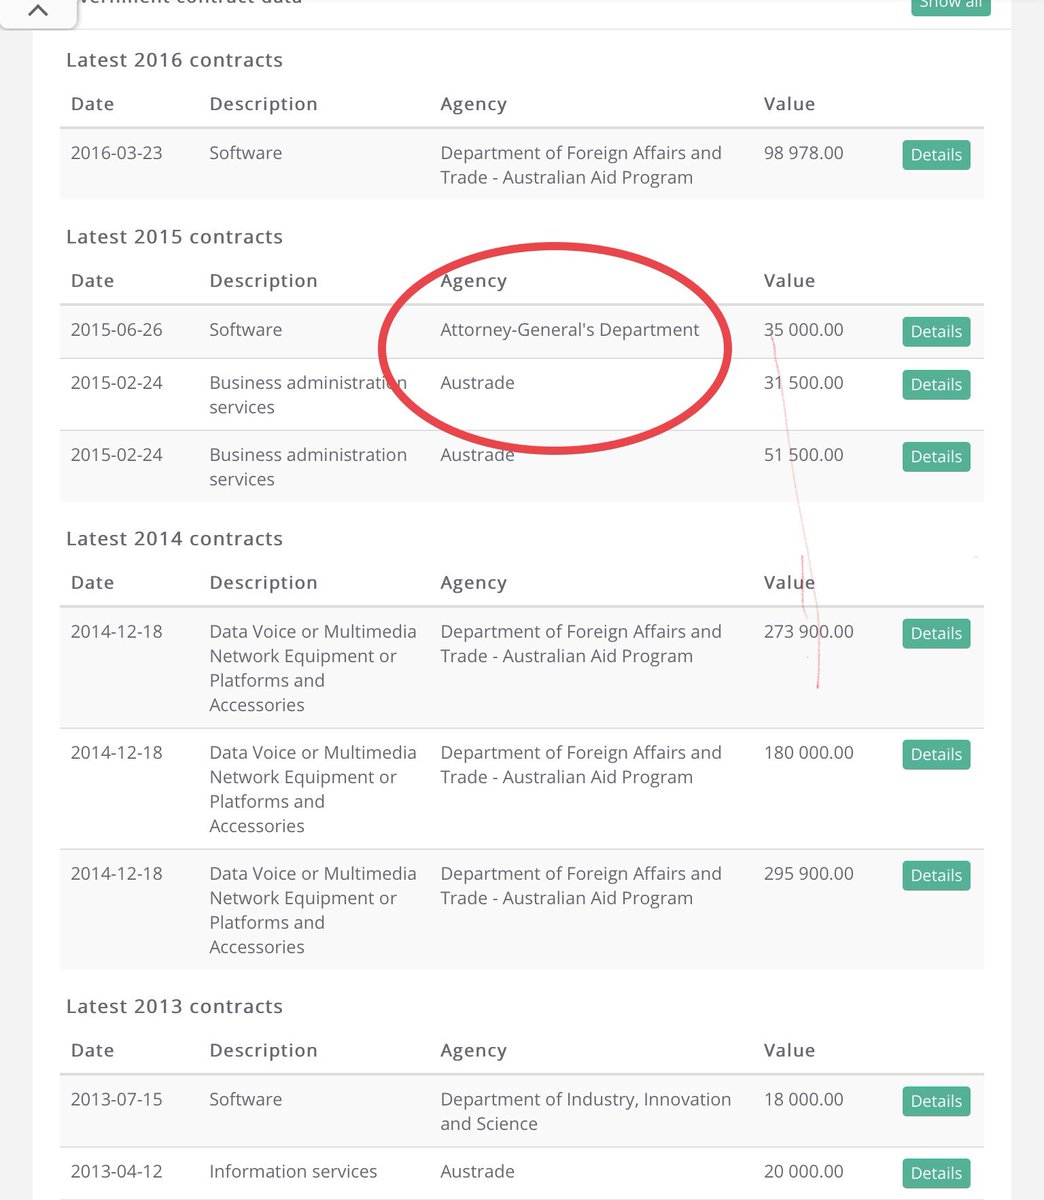Screen dimensions: 1044x1200
Task: Click the date 2013-07-15
Action: tap(116, 1099)
